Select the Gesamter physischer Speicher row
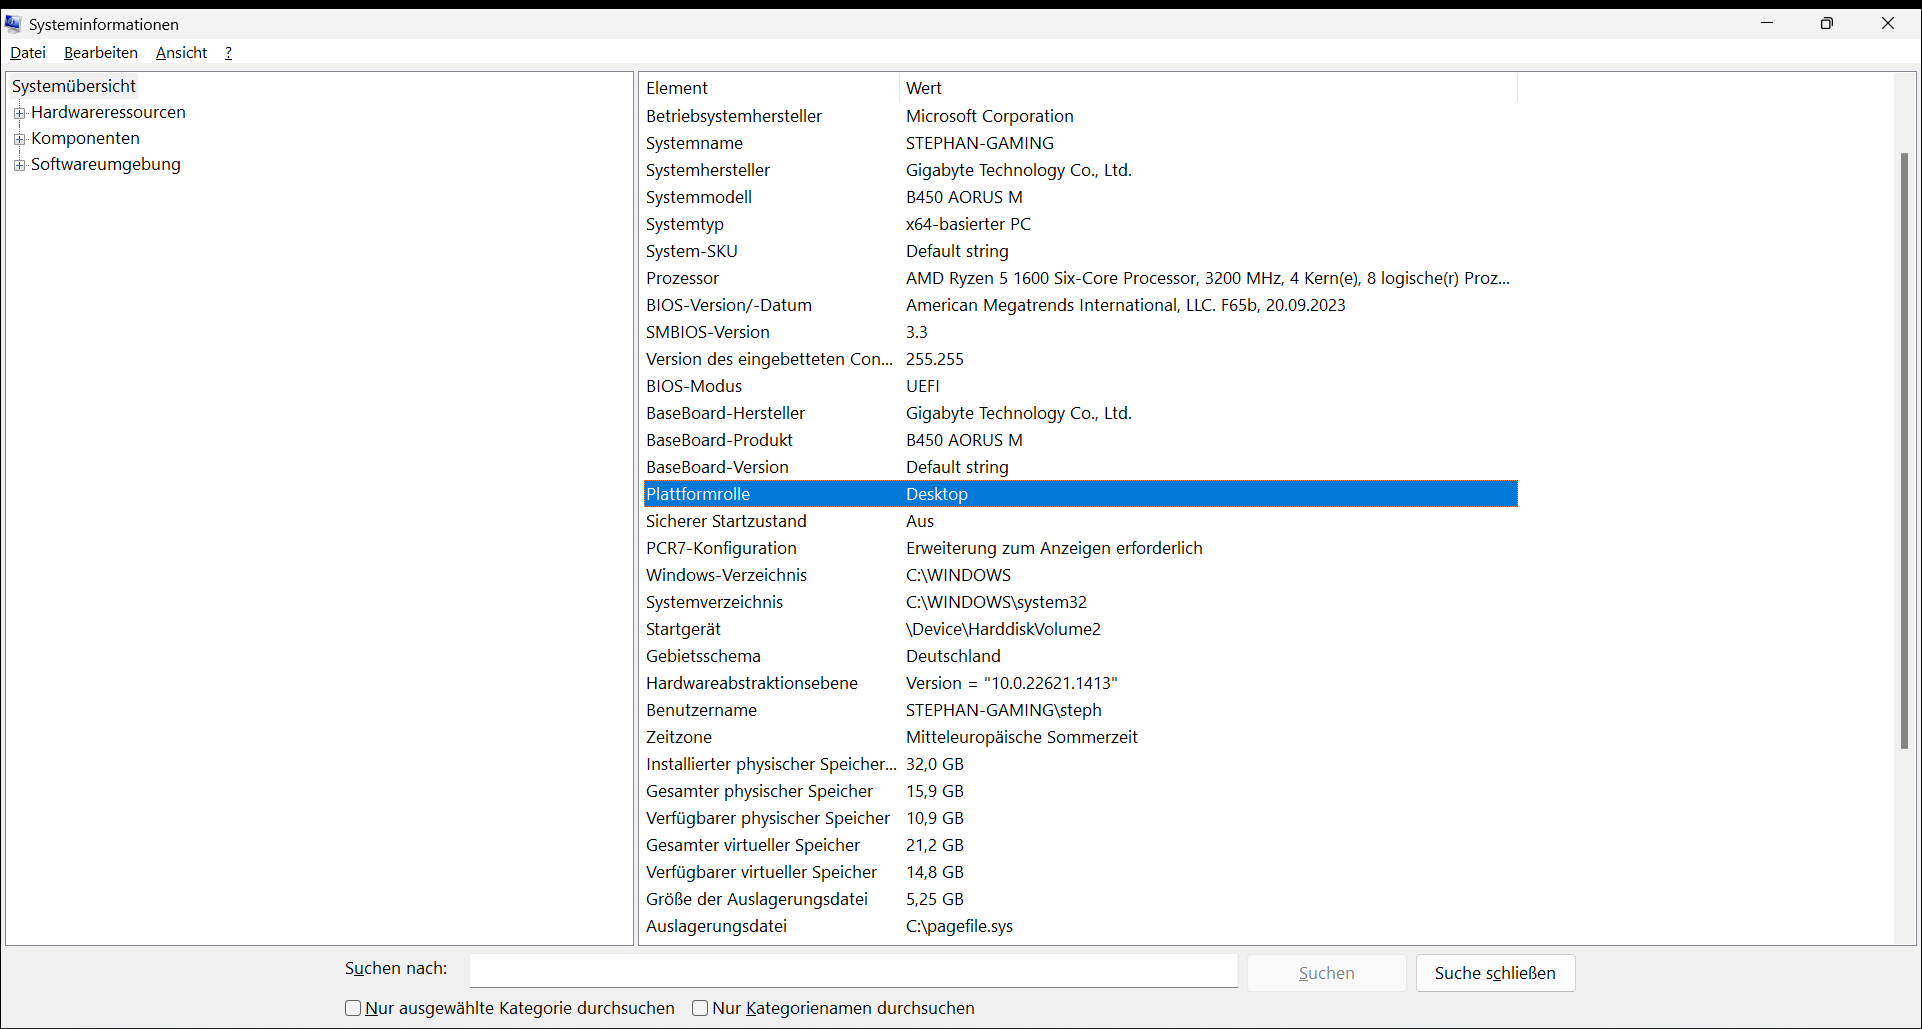Image resolution: width=1922 pixels, height=1029 pixels. [x=1081, y=791]
